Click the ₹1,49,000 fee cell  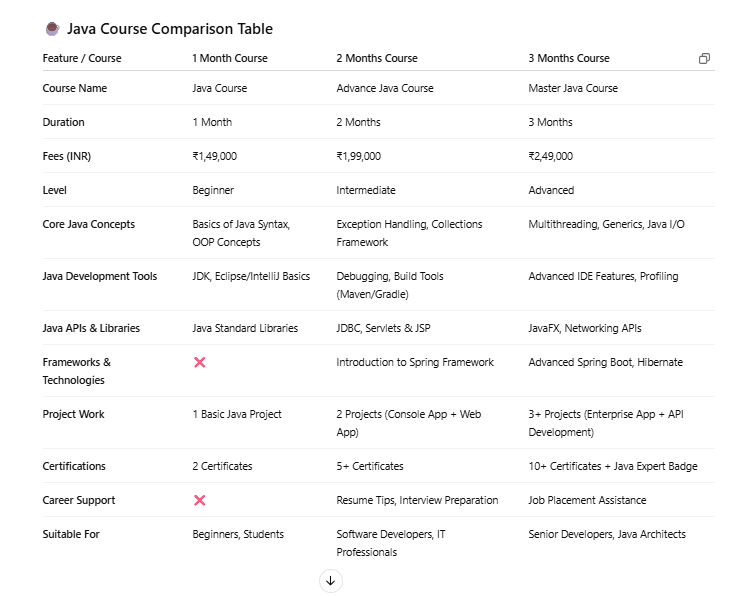(215, 156)
